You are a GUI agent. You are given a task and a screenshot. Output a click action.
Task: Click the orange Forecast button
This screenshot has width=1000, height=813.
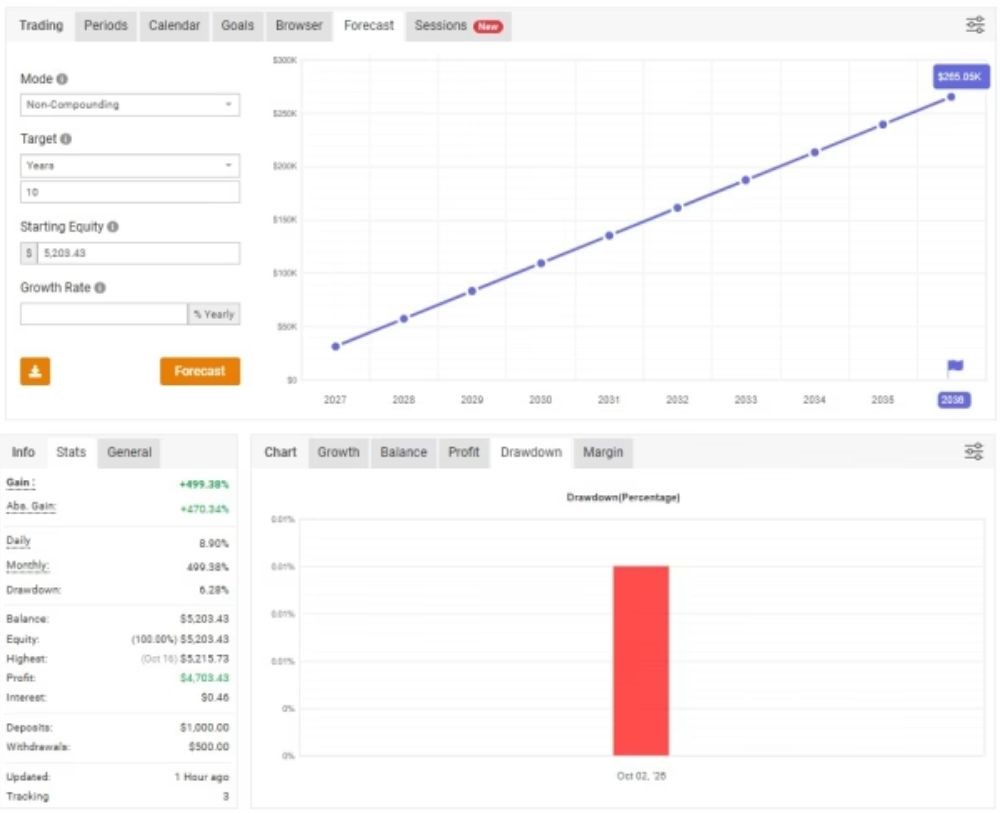[x=200, y=371]
